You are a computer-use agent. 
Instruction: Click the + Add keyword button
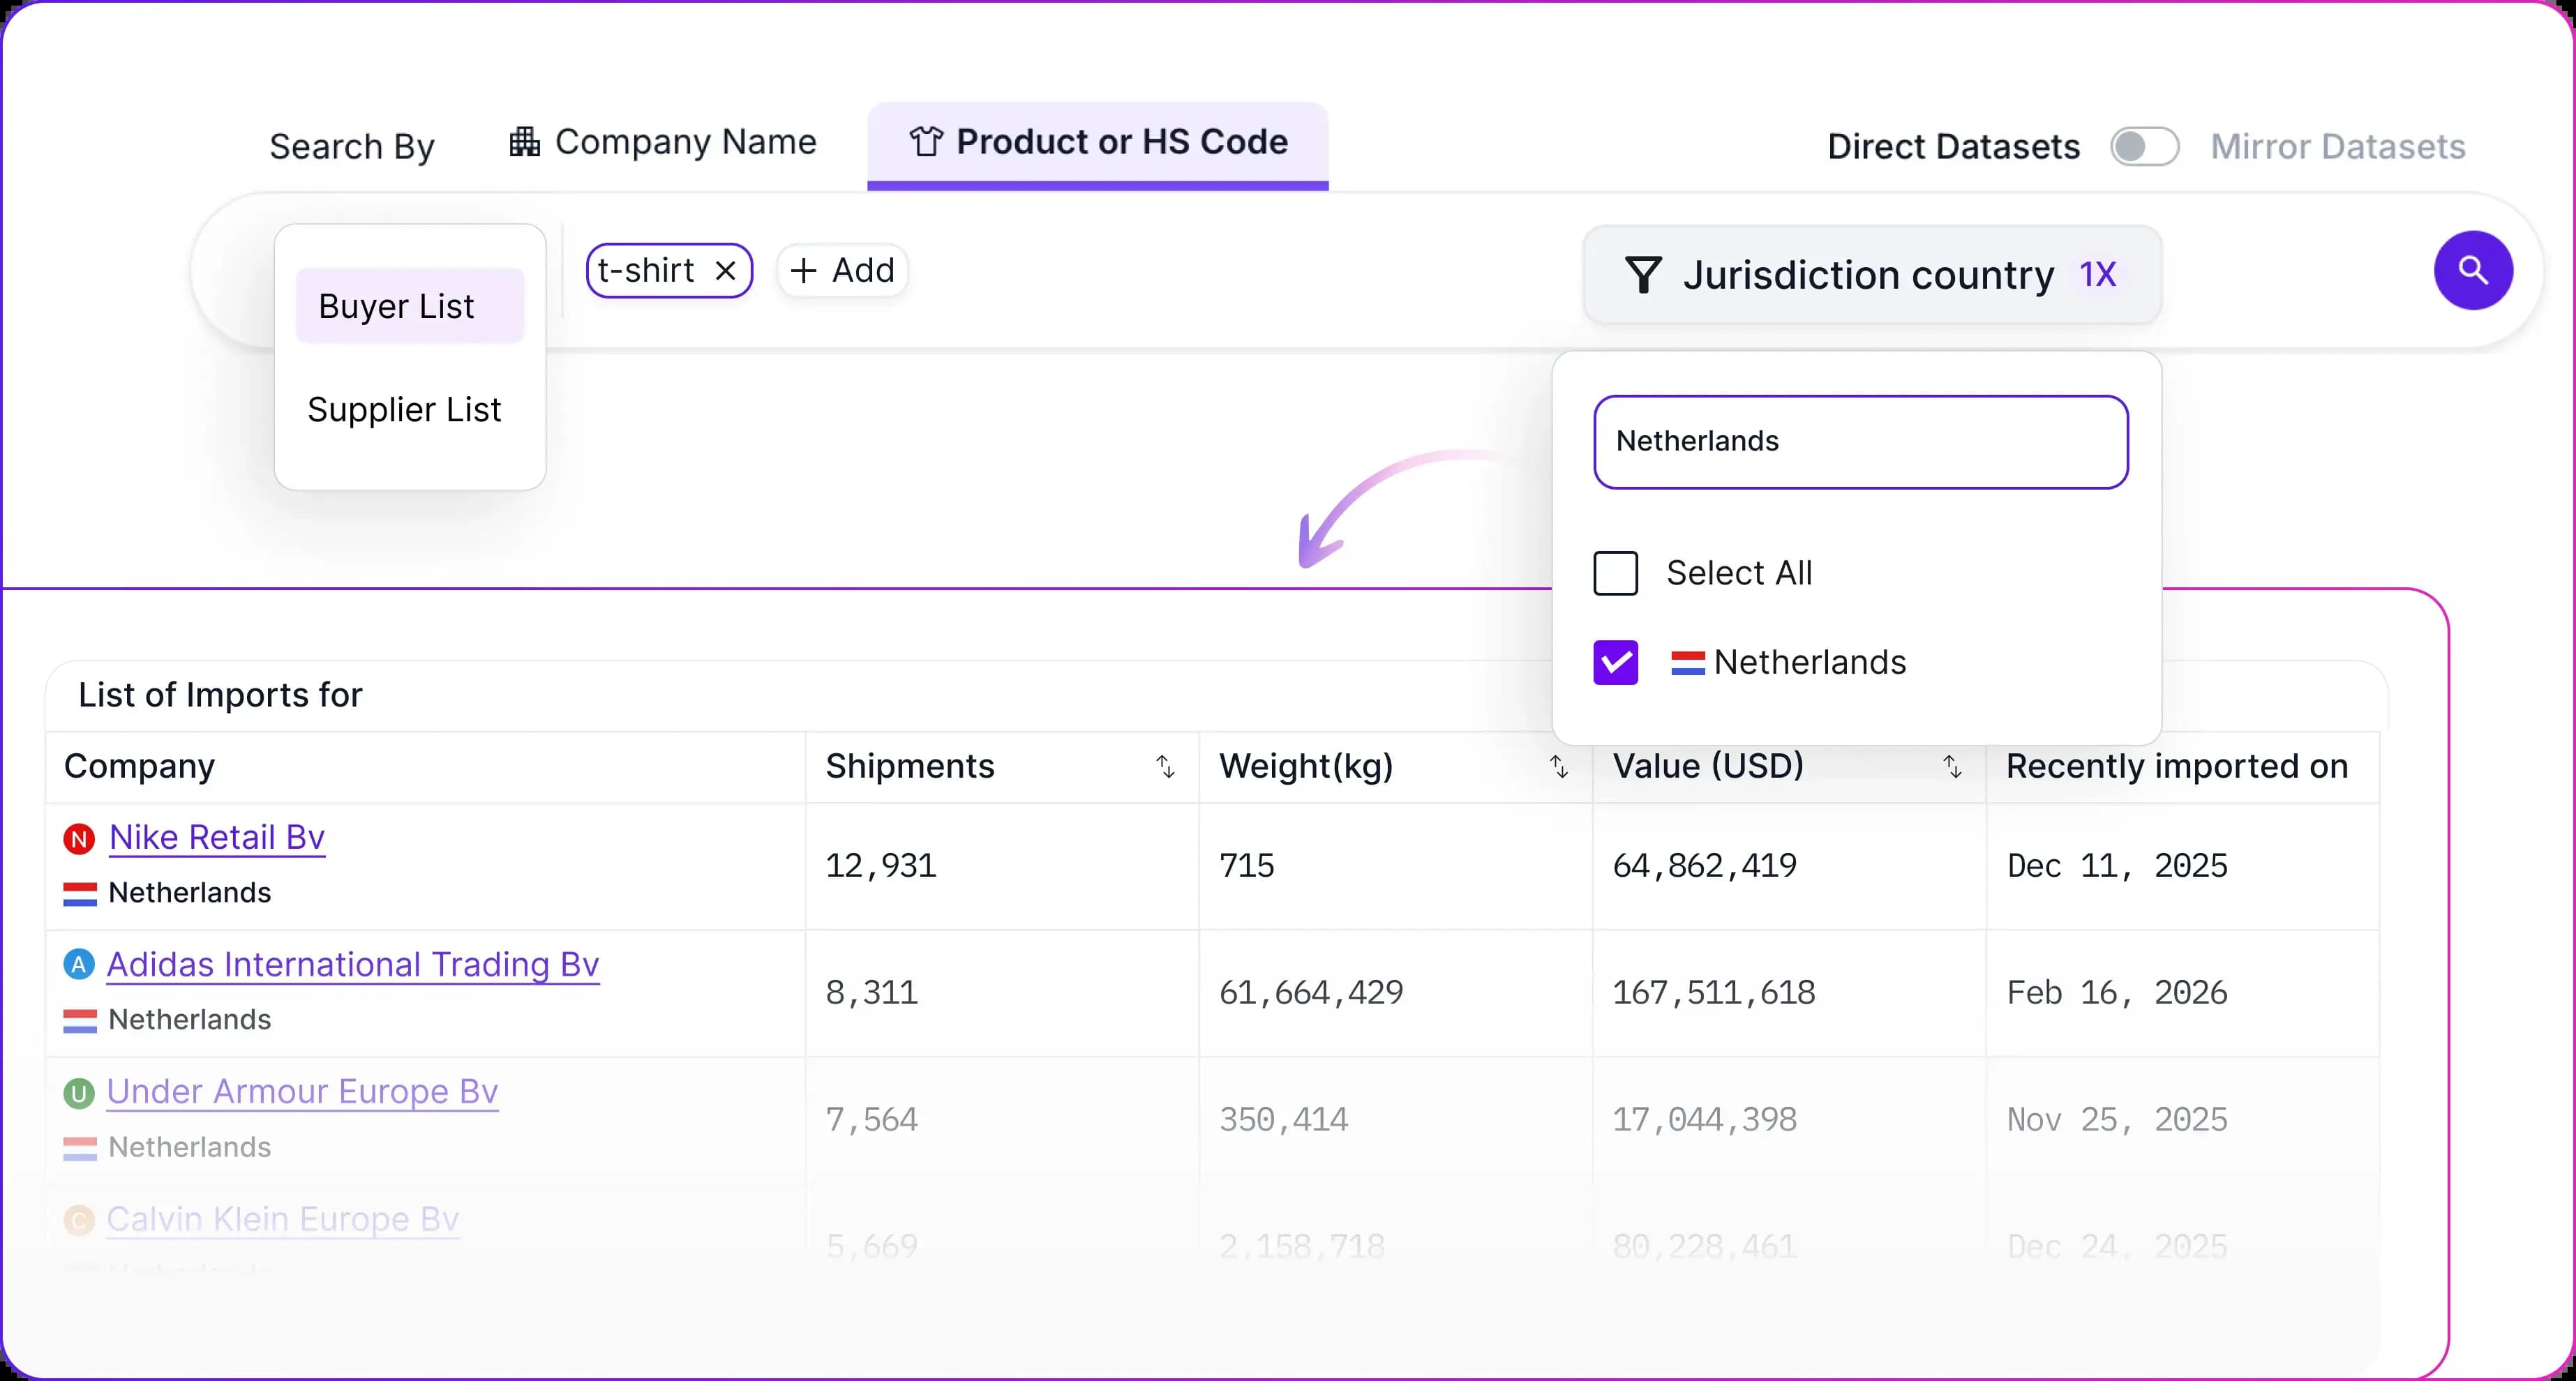(842, 271)
